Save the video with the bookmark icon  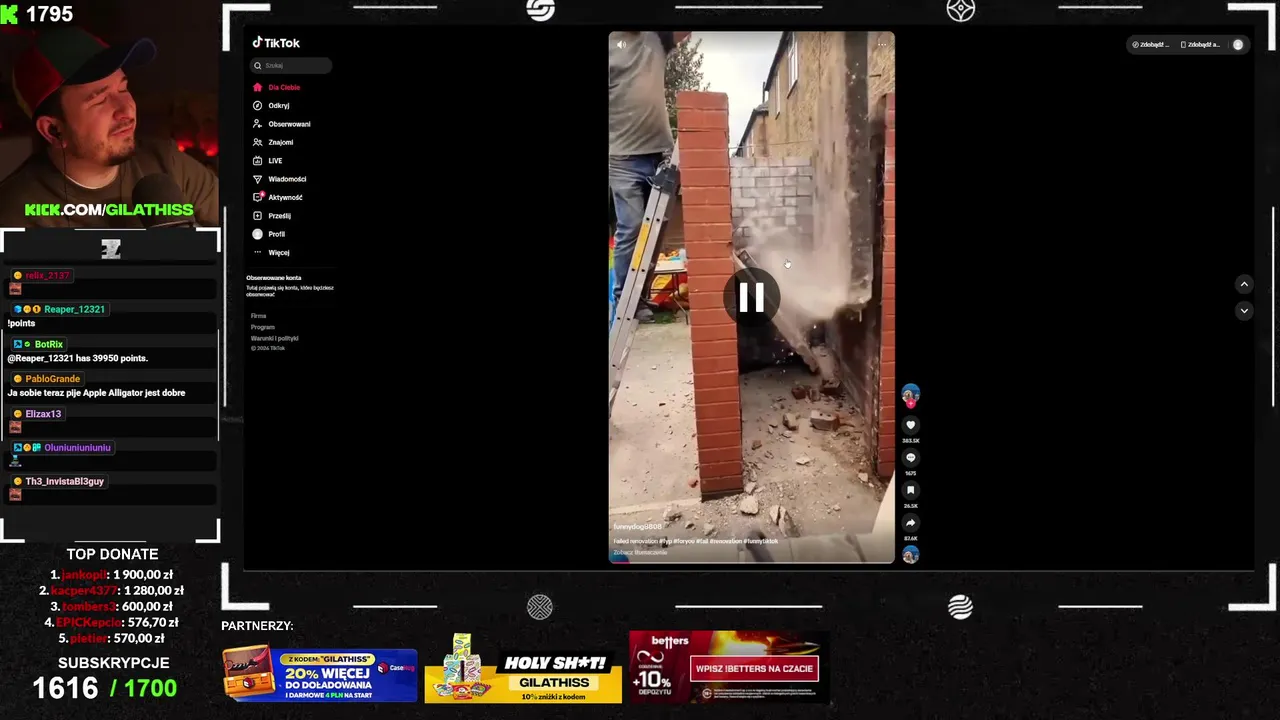click(910, 490)
